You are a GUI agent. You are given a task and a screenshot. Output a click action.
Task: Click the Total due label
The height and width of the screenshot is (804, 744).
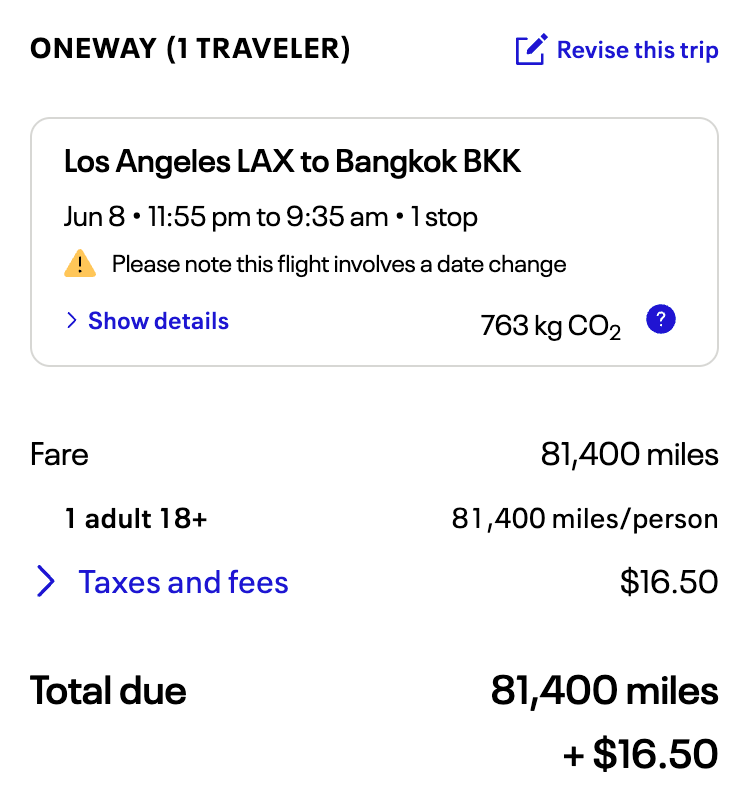pyautogui.click(x=108, y=690)
